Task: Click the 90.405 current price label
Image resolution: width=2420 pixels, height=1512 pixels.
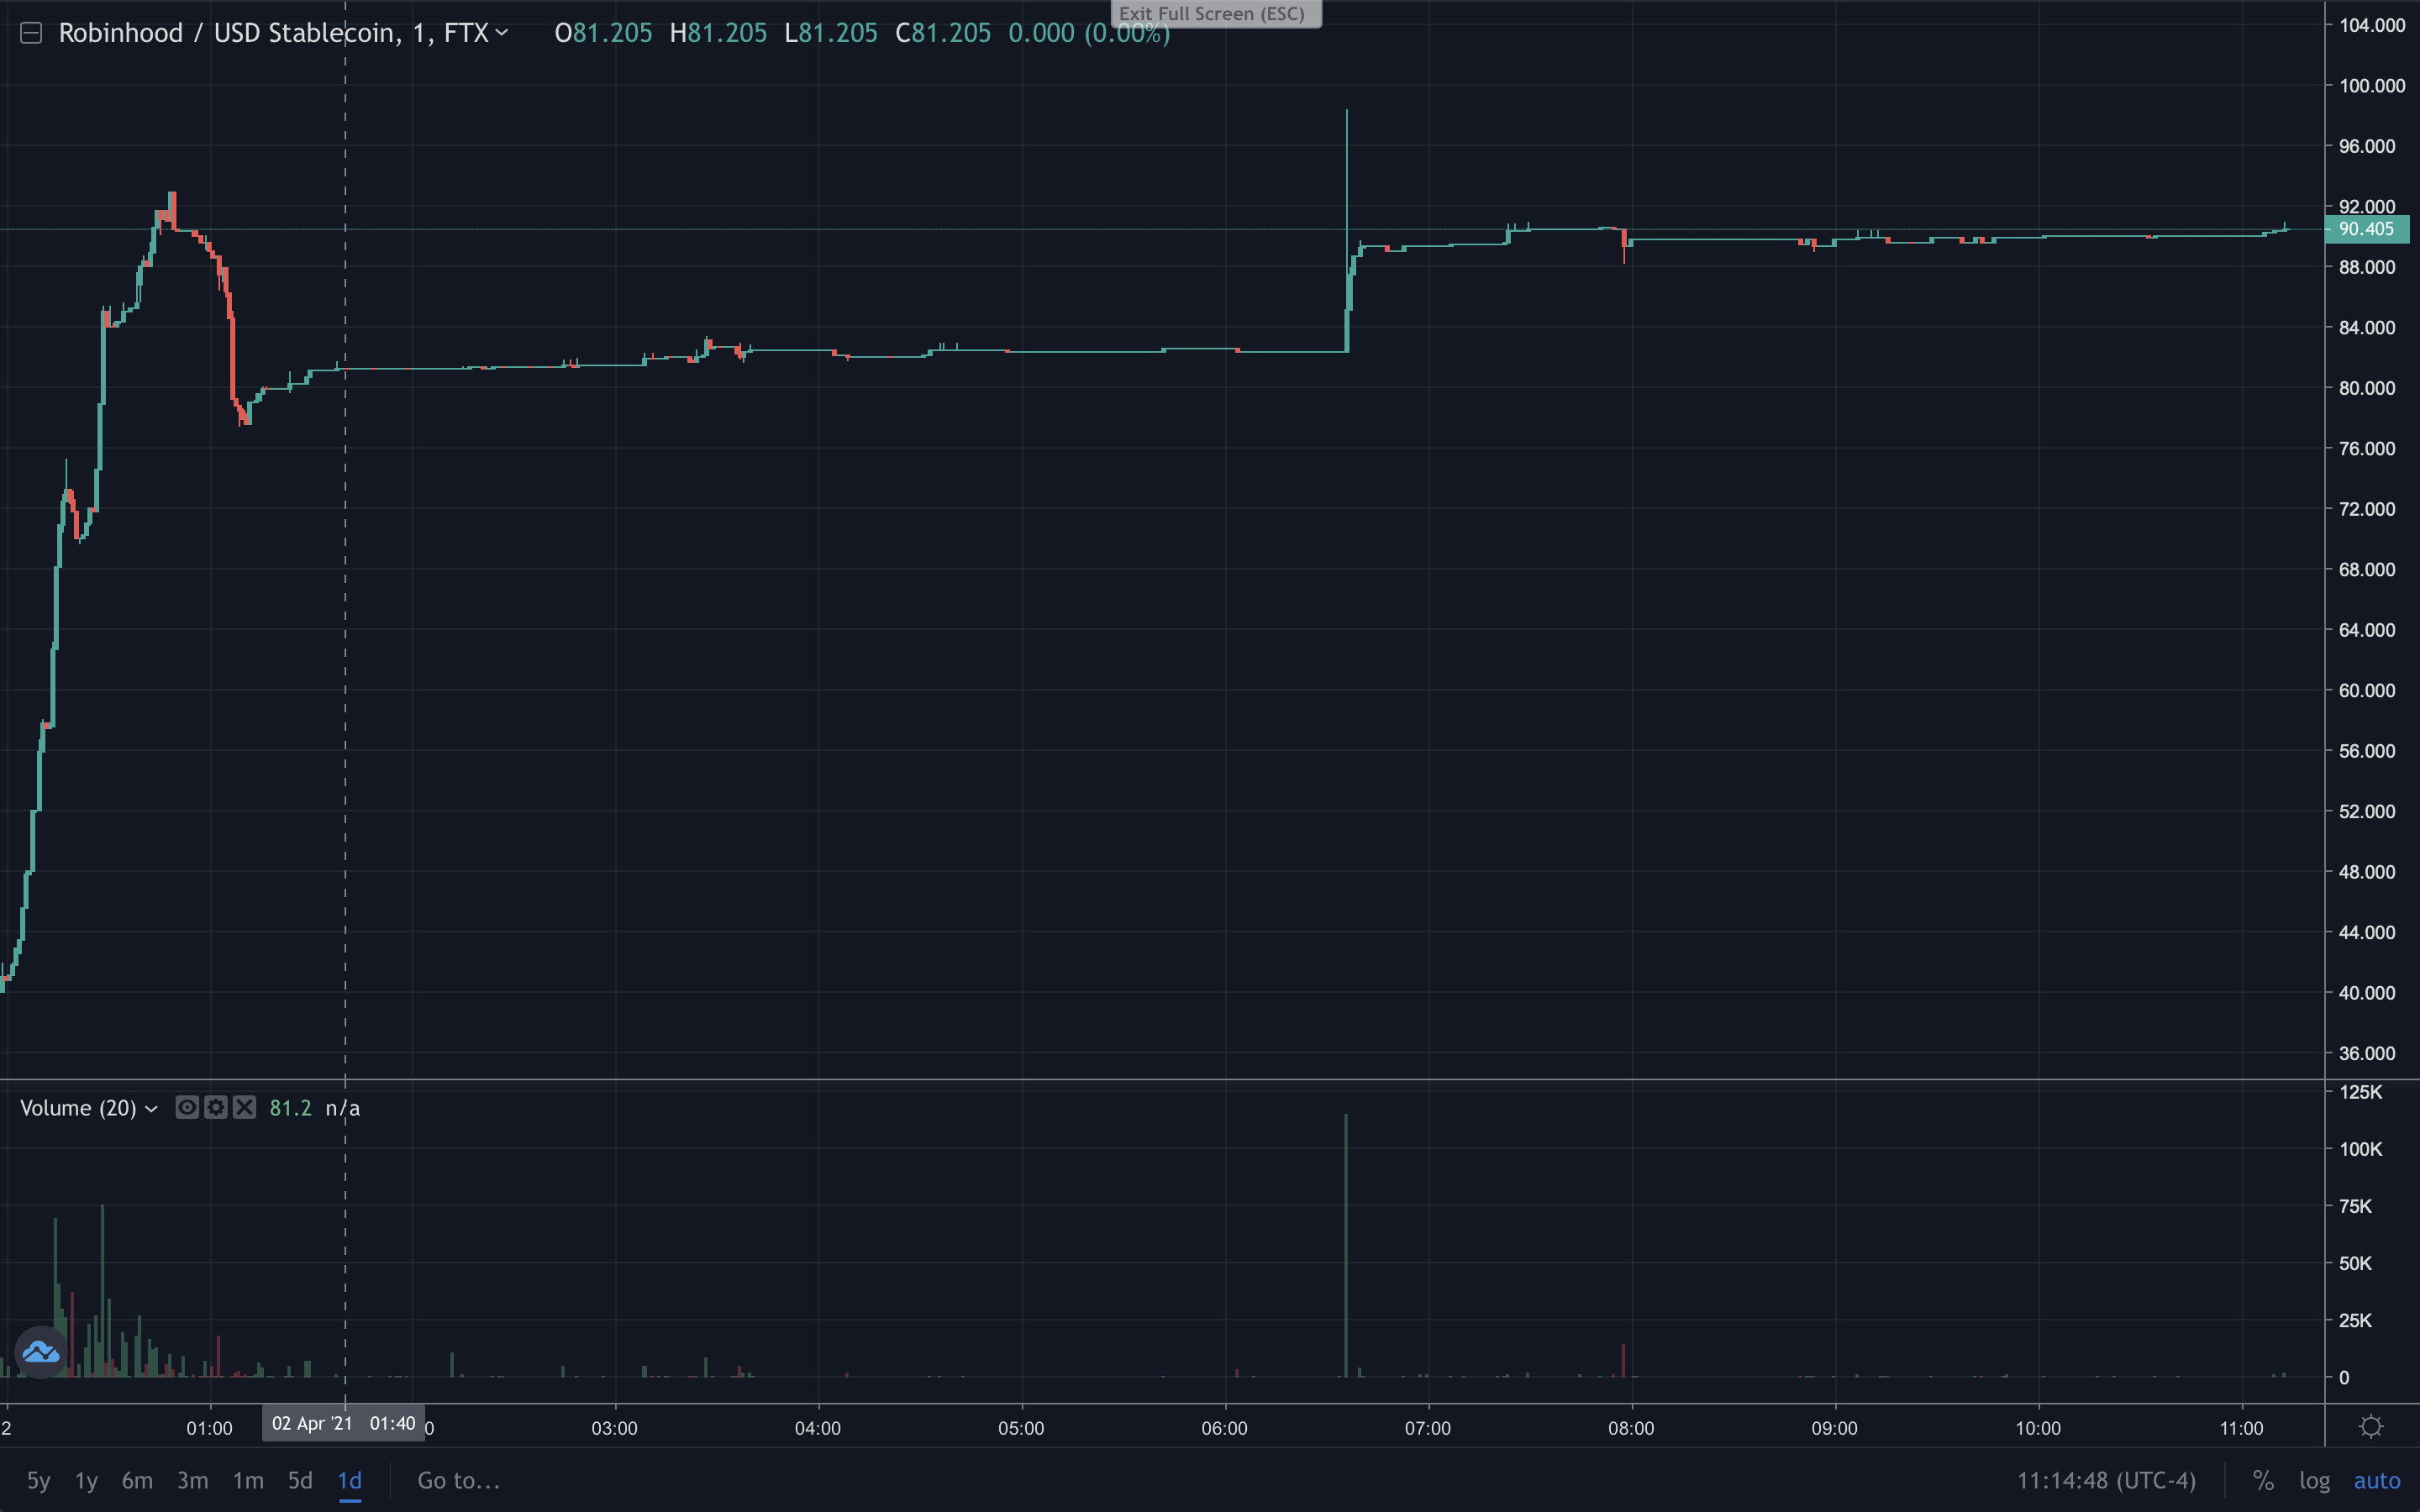Action: (2366, 229)
